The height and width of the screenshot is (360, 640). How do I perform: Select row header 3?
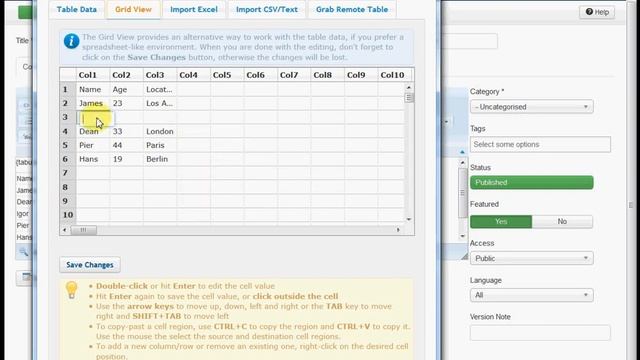(x=68, y=117)
